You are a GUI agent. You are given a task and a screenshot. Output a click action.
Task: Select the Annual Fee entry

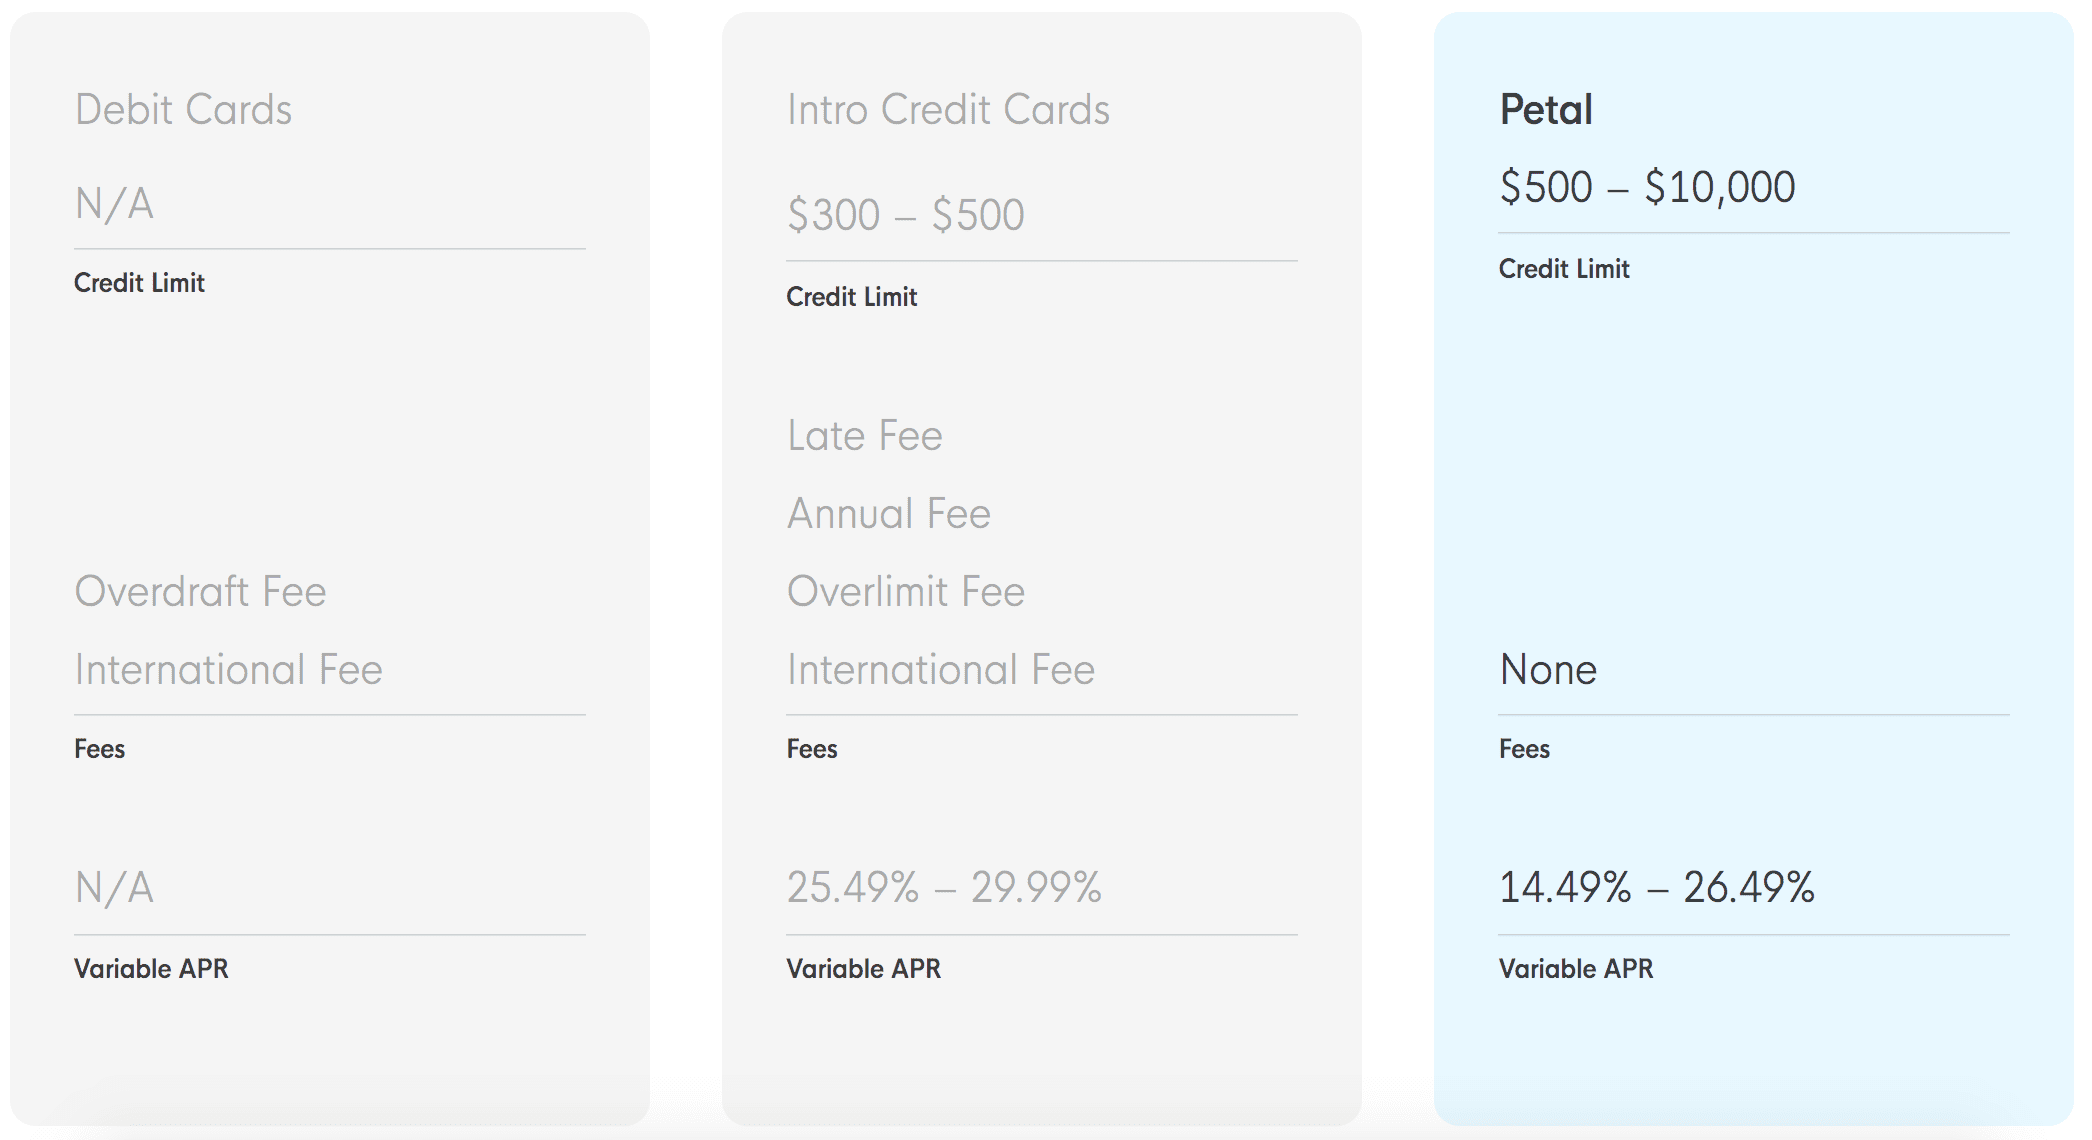tap(889, 513)
